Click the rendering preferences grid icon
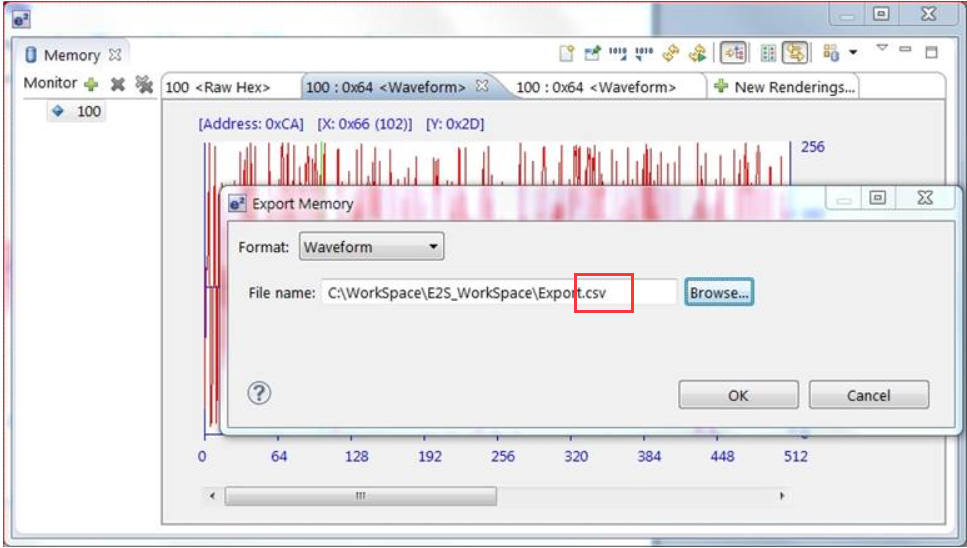Viewport: 967px width, 548px height. (x=831, y=53)
